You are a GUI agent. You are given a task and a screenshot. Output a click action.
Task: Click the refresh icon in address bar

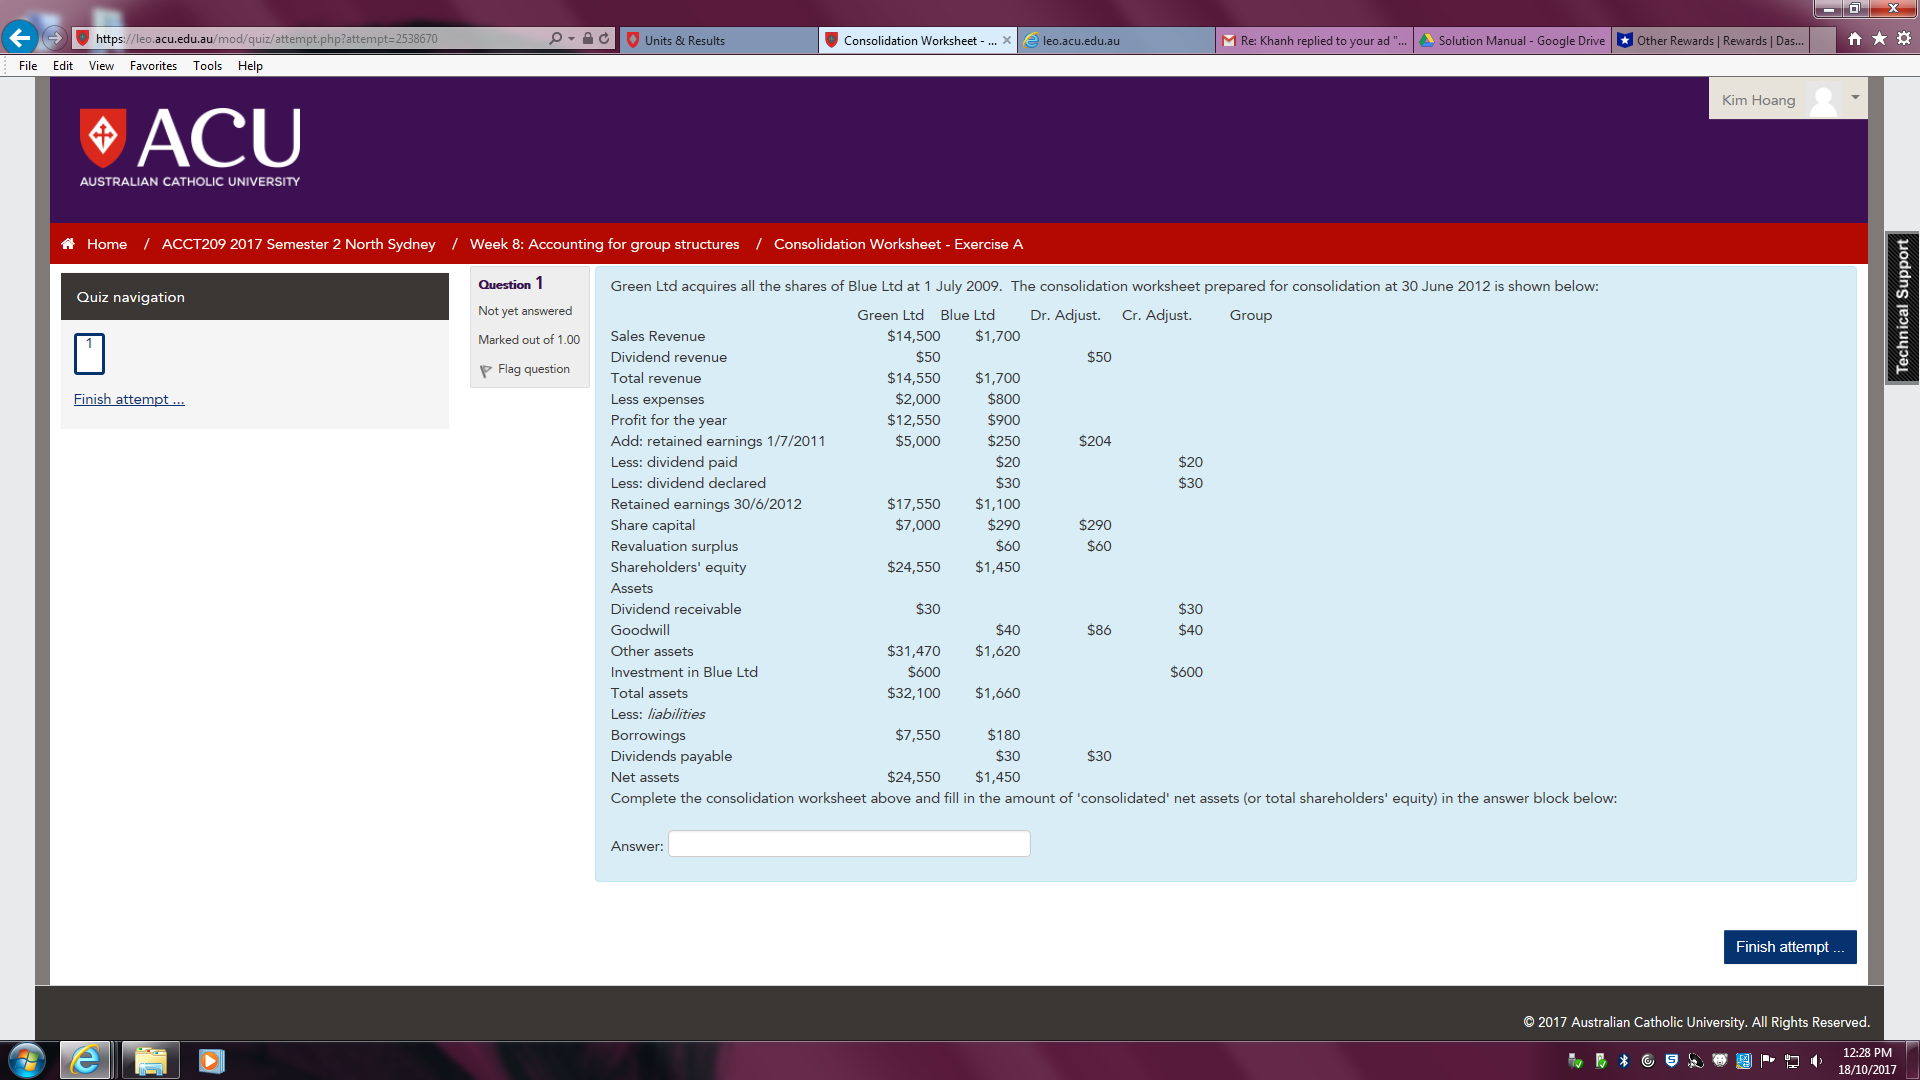click(x=604, y=39)
